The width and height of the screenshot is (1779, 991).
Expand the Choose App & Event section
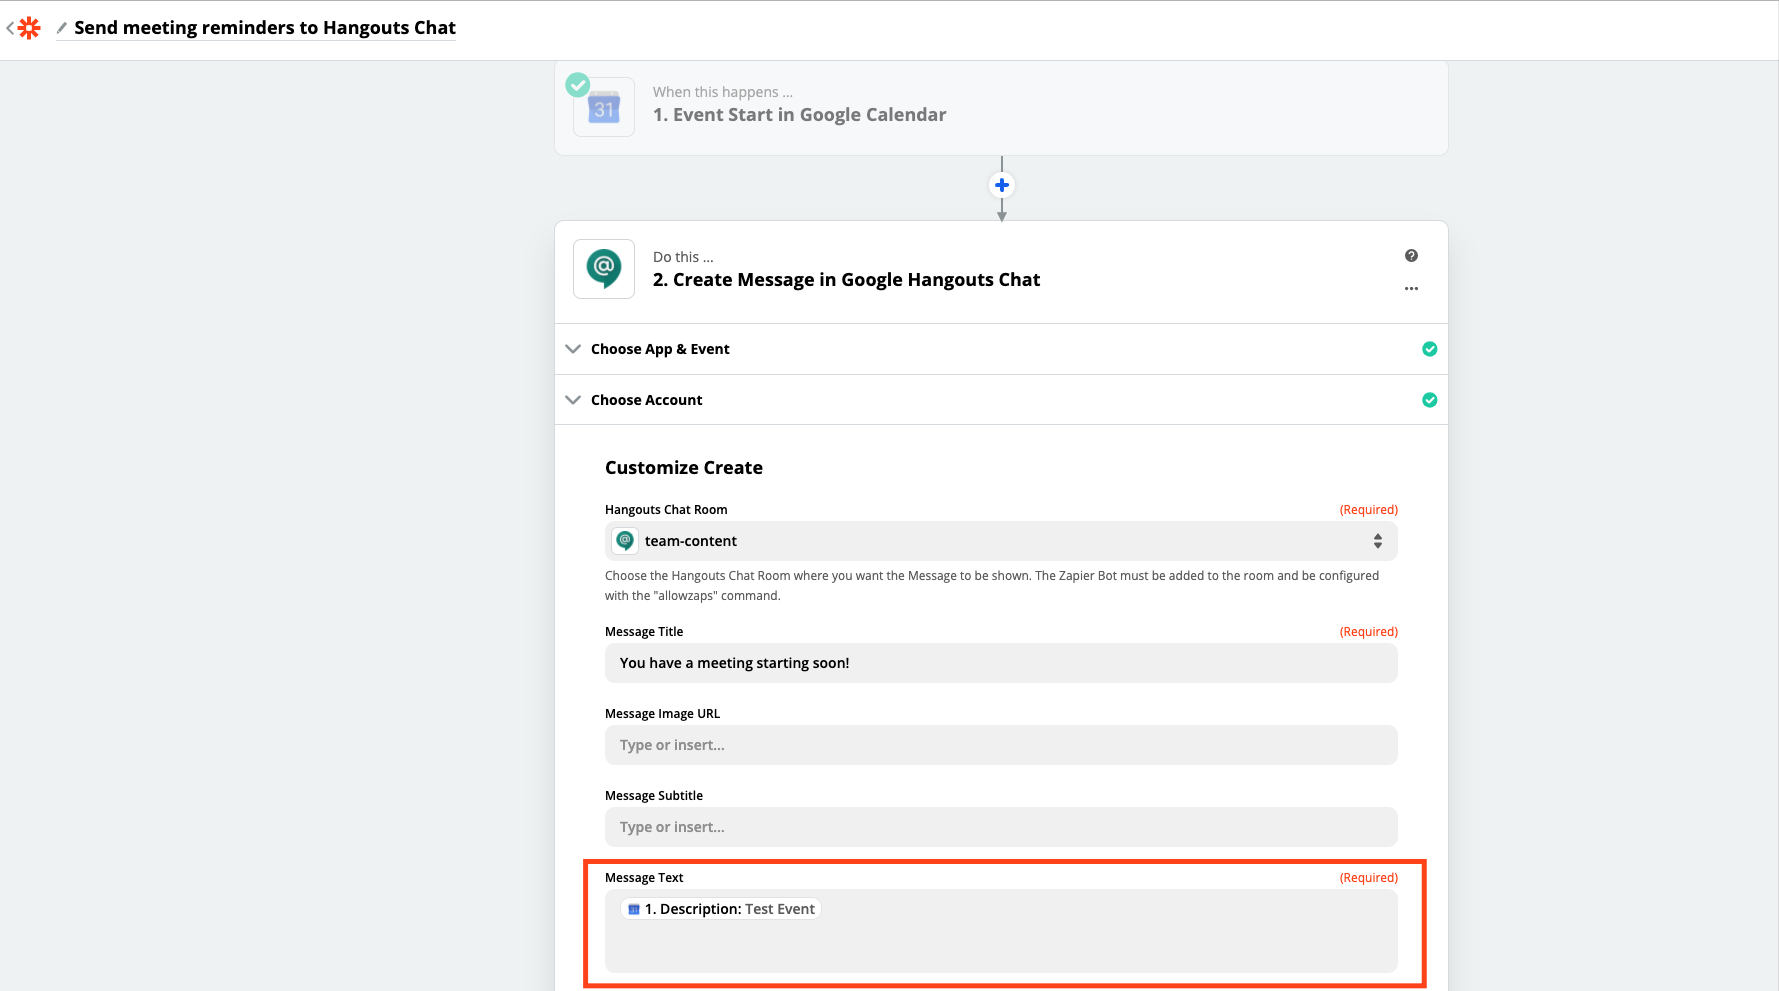click(1001, 349)
